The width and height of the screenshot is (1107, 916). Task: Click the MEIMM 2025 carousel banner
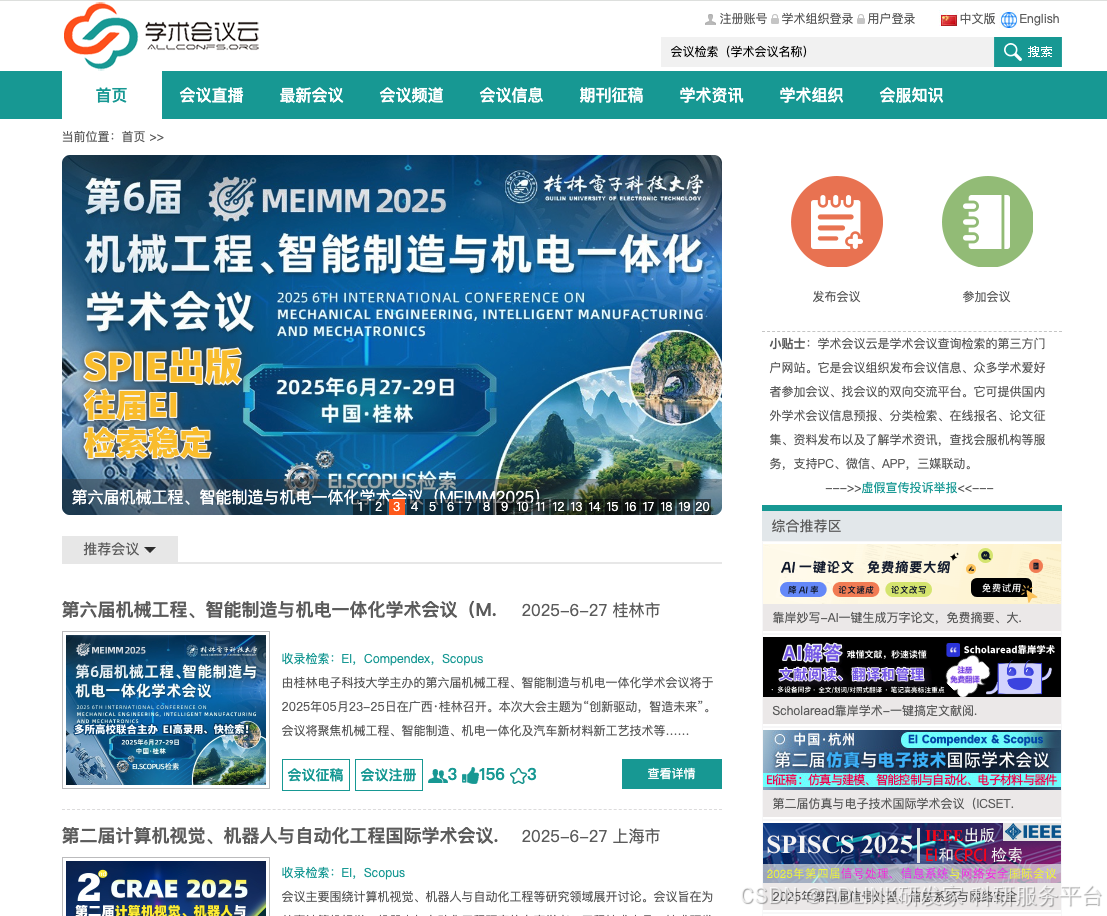[392, 335]
